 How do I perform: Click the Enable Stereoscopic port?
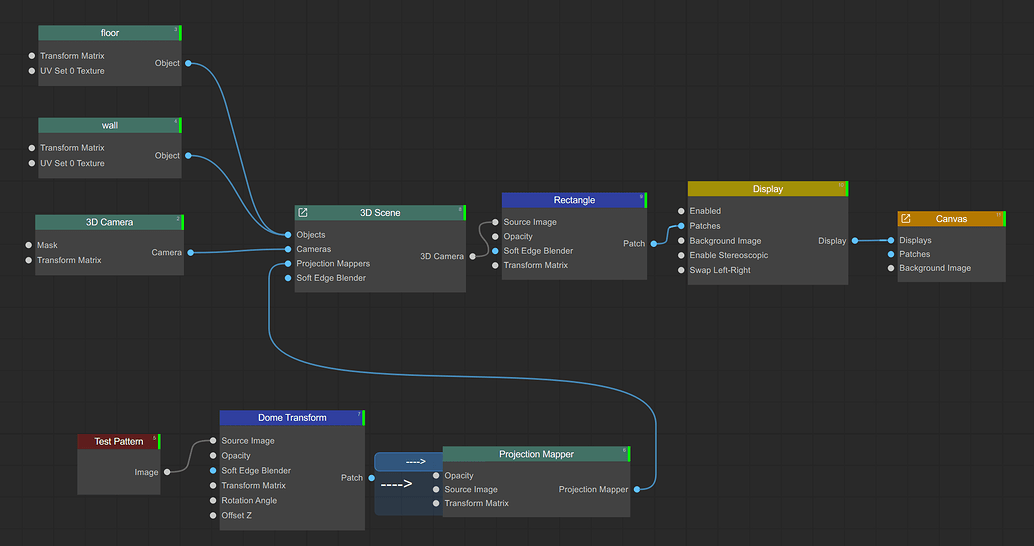(681, 255)
